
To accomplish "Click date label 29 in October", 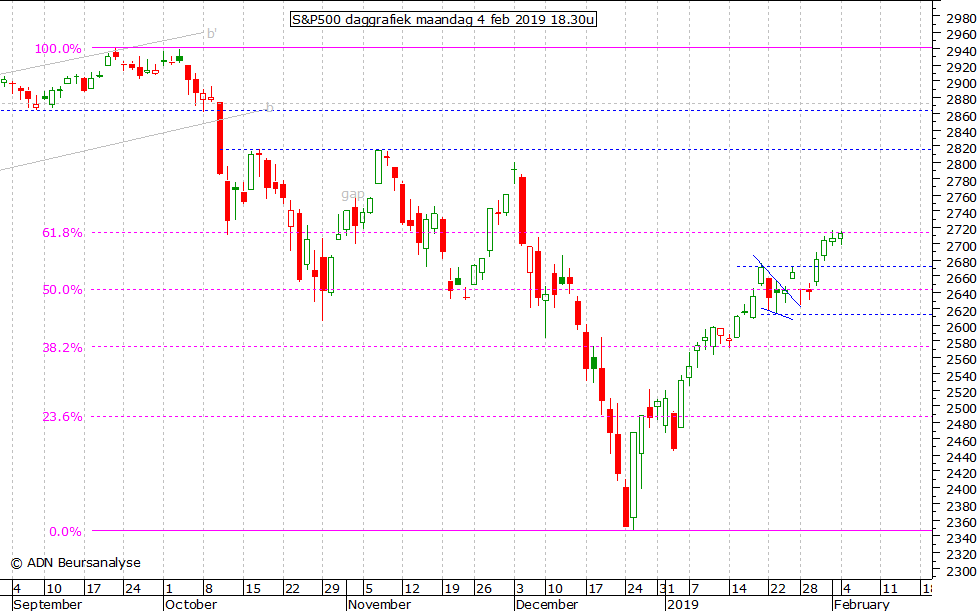I will pos(331,589).
